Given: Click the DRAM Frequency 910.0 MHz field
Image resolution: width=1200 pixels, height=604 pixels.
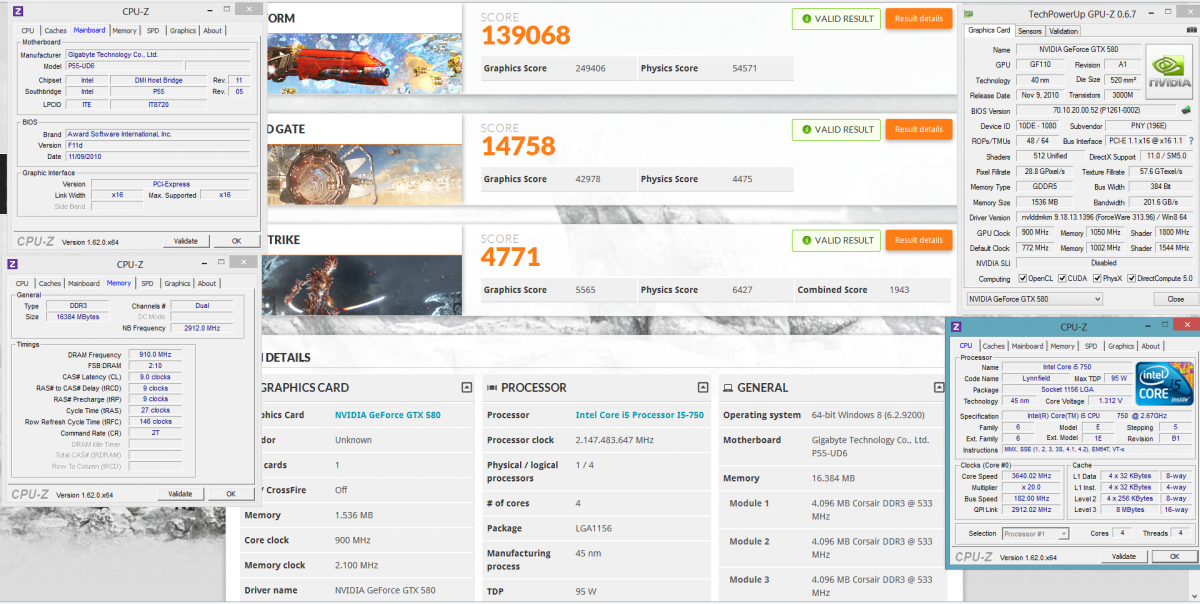Looking at the screenshot, I should [x=154, y=355].
